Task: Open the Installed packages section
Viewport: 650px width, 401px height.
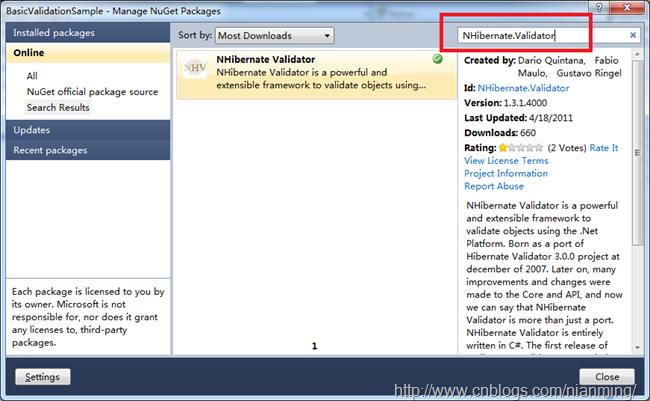Action: (88, 33)
